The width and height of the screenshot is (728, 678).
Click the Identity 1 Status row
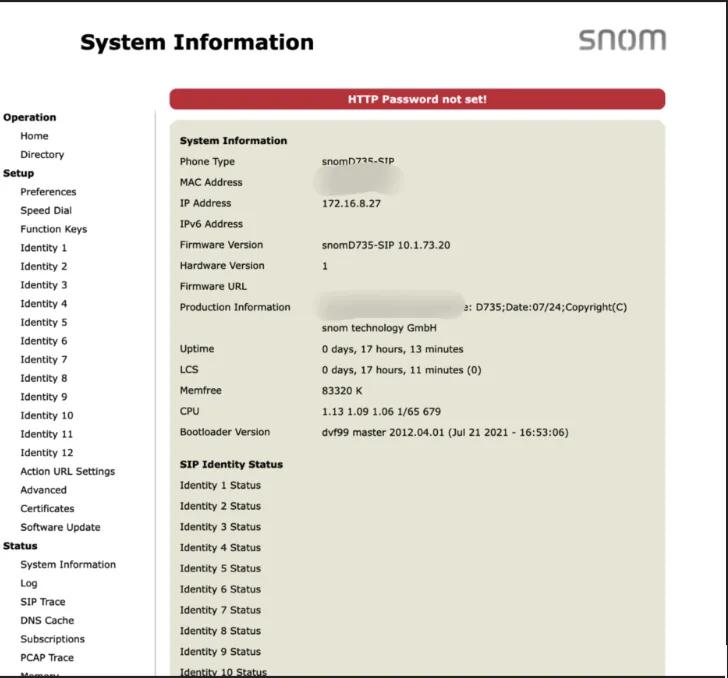coord(221,485)
